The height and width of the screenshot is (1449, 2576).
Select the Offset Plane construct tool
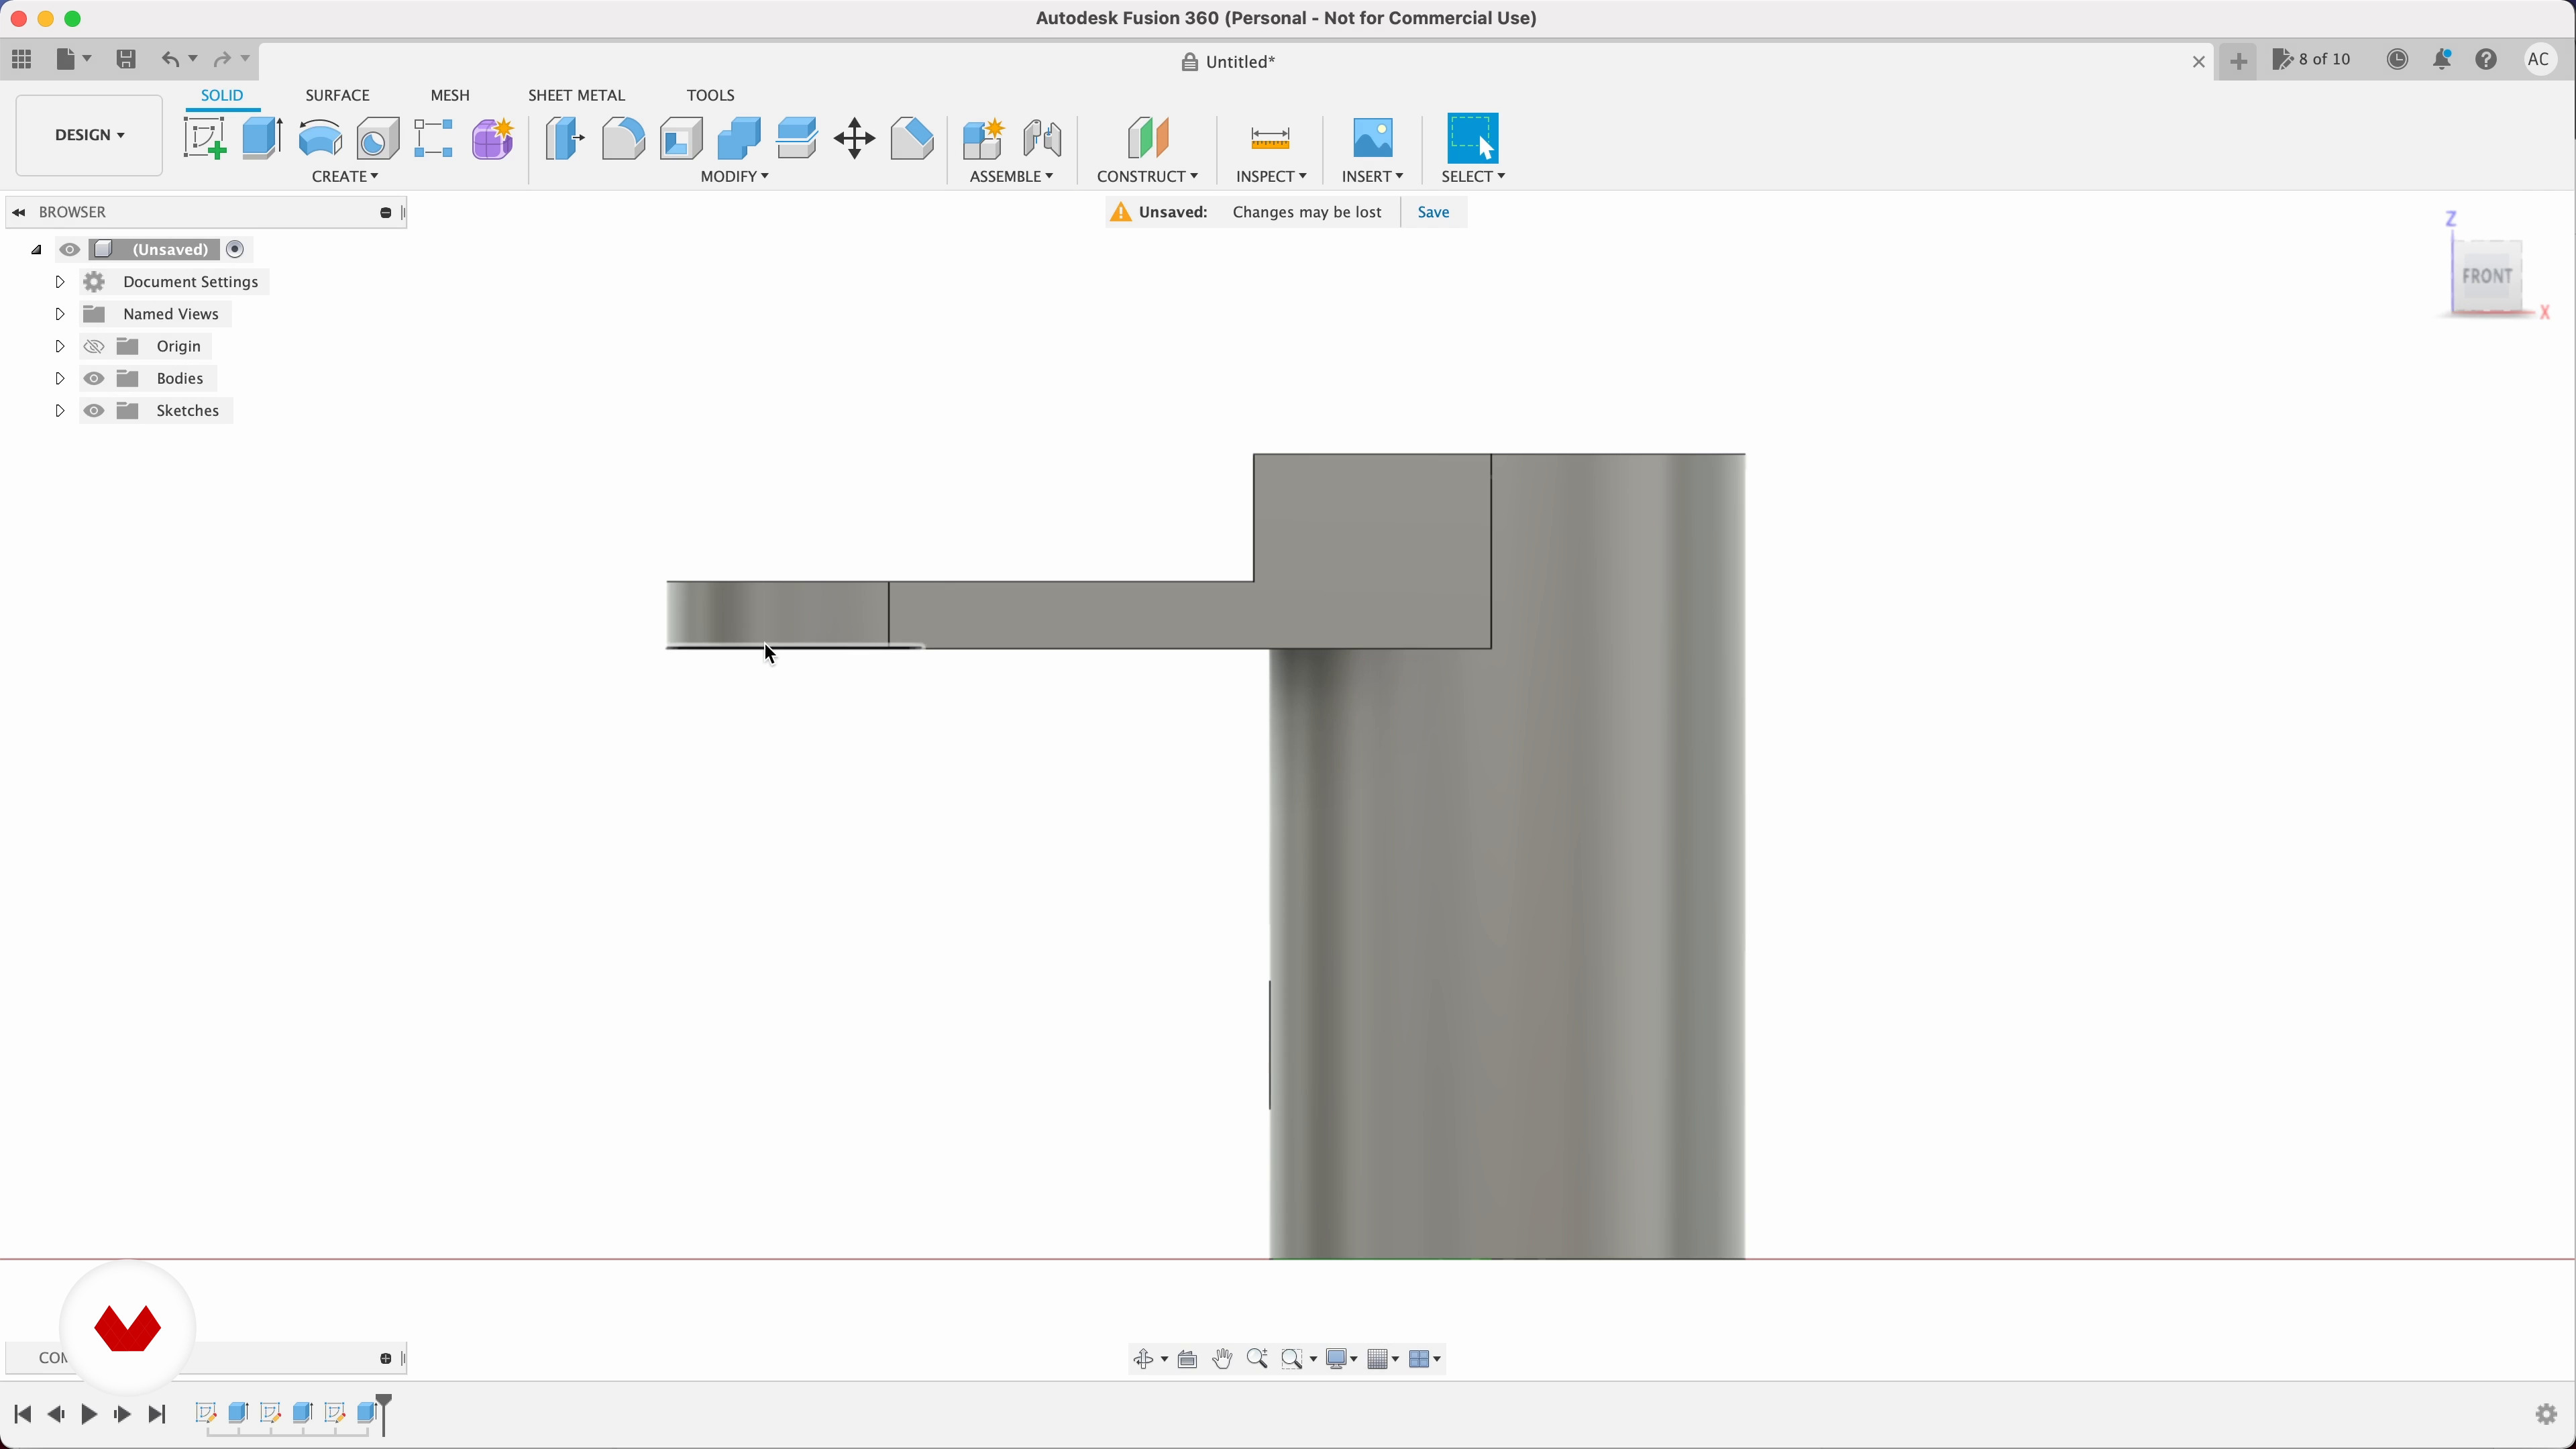pos(1147,138)
